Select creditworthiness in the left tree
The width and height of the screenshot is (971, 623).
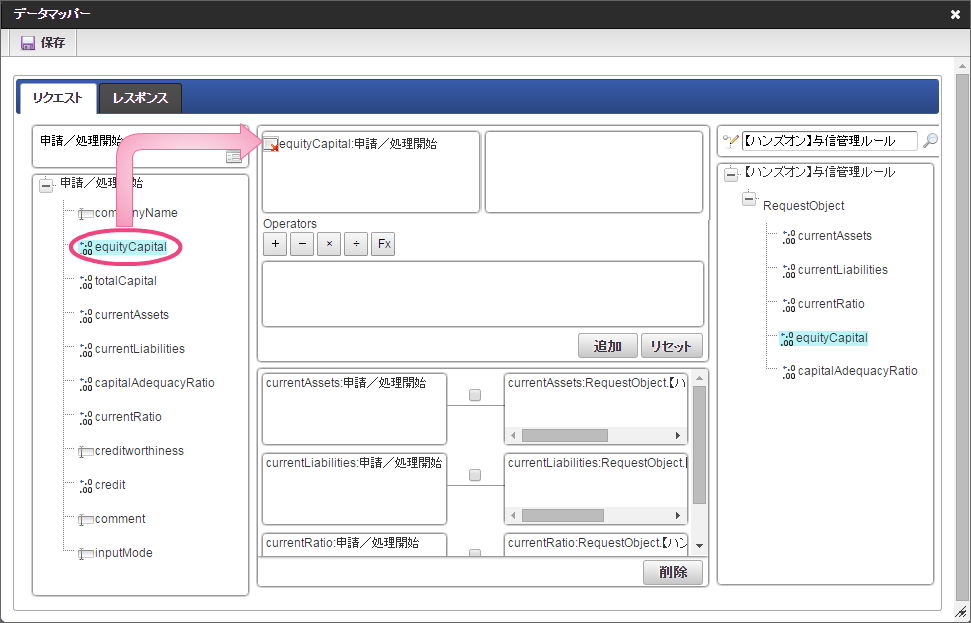(x=139, y=451)
